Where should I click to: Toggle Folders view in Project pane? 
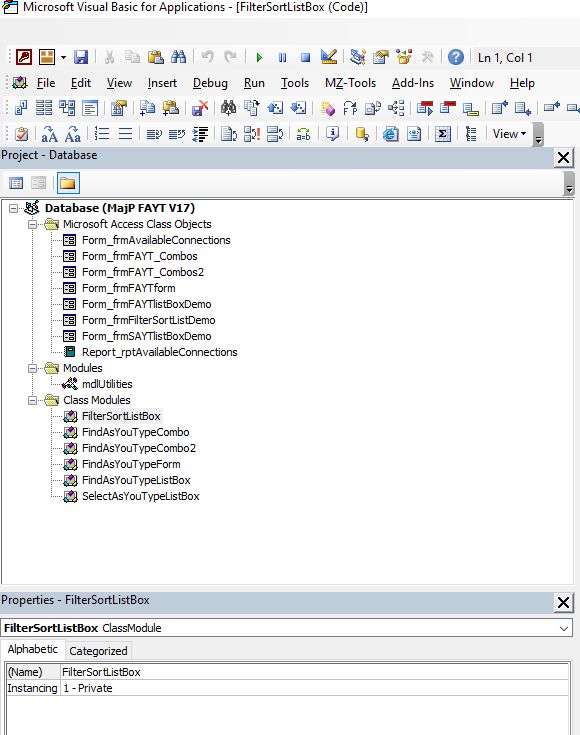pos(68,183)
